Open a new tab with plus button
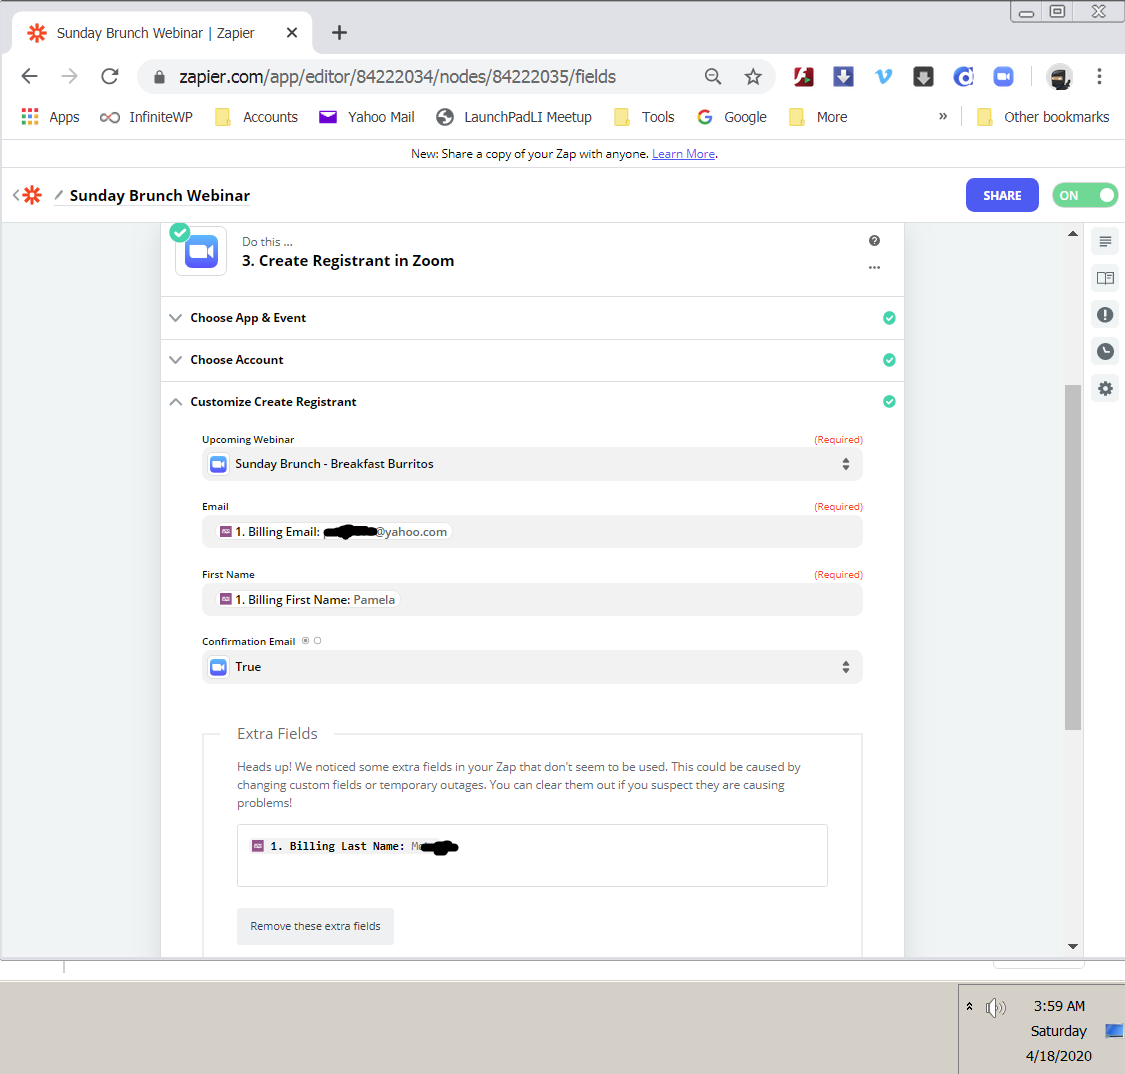The height and width of the screenshot is (1074, 1125). (339, 33)
